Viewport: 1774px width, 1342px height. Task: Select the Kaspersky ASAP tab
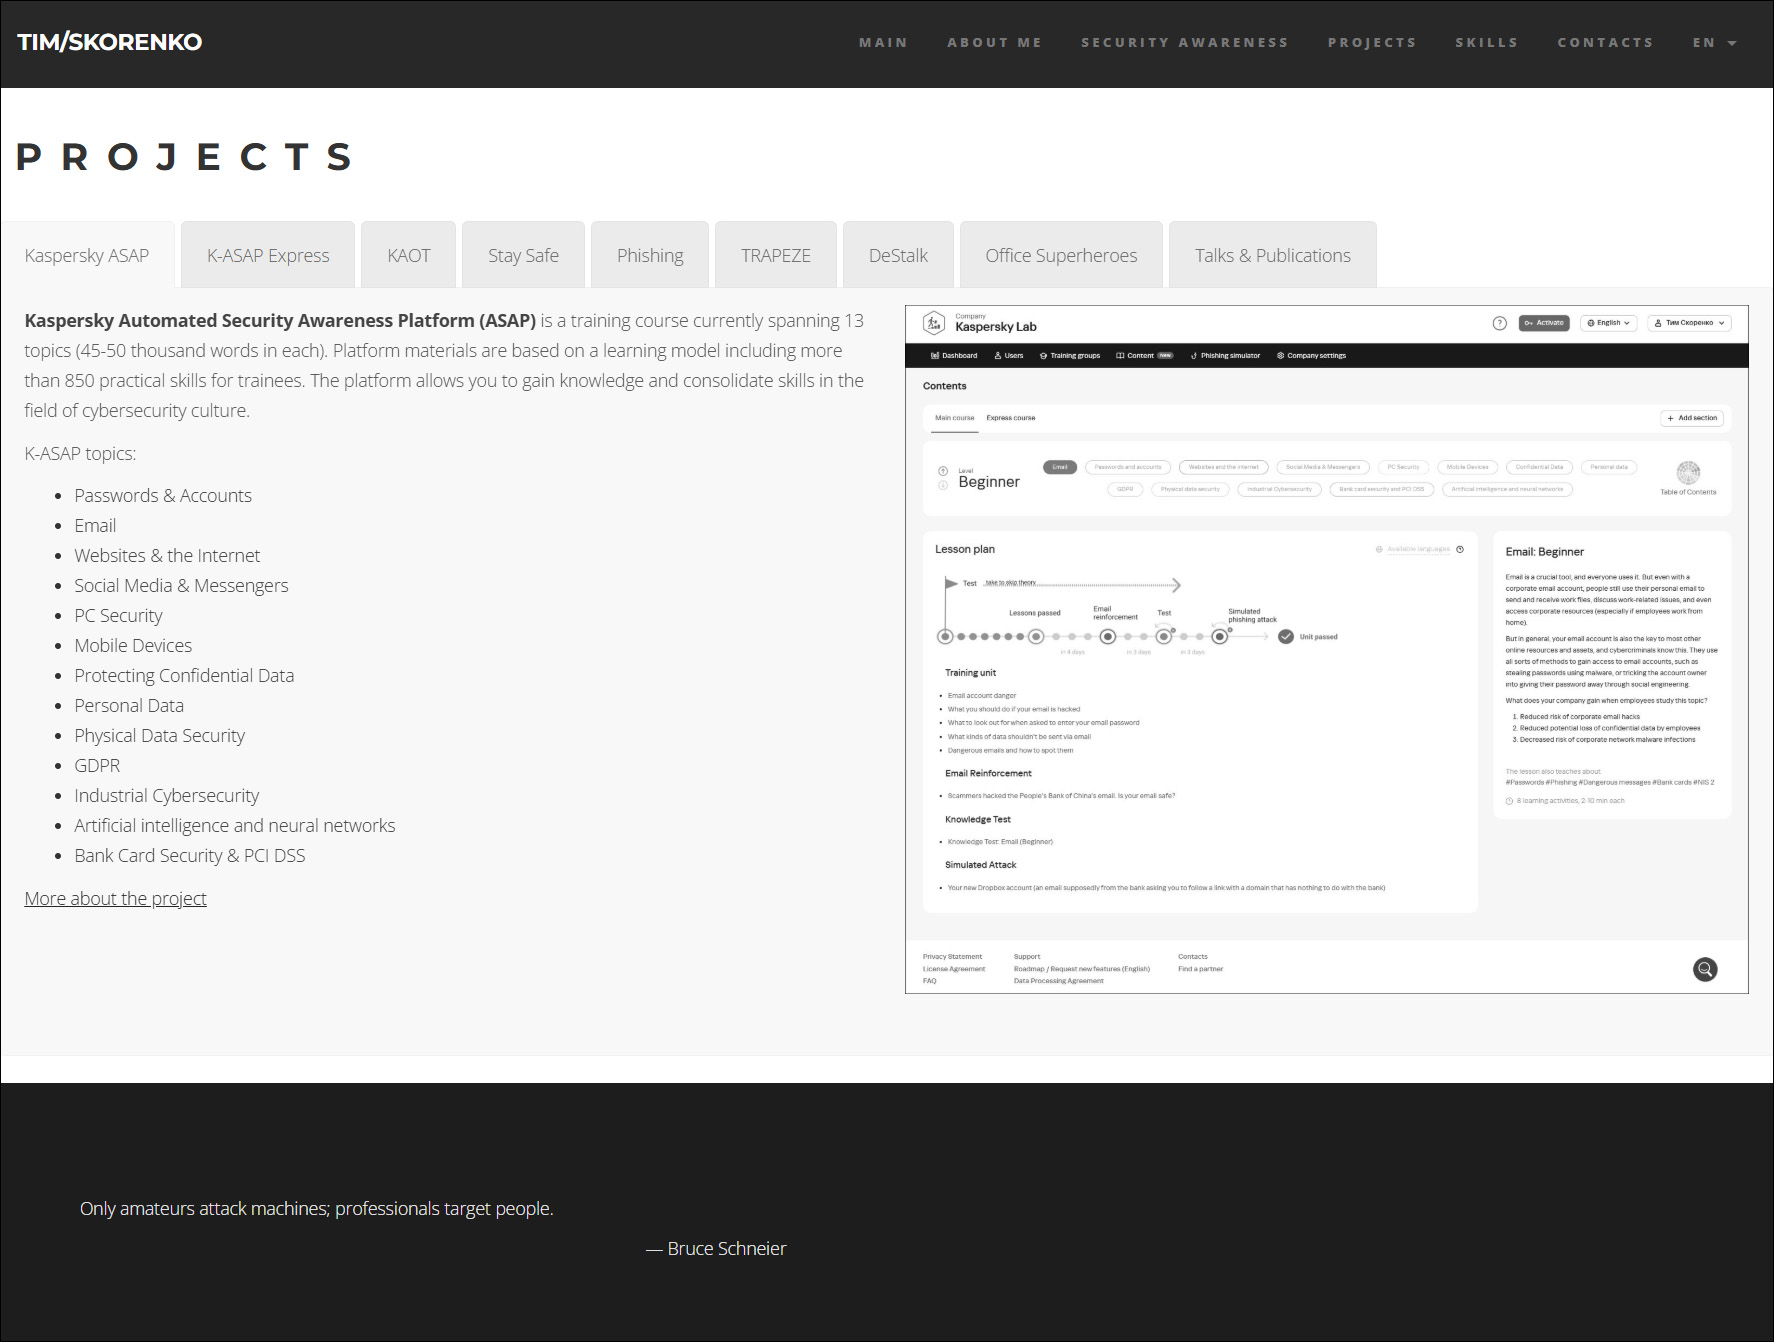87,255
